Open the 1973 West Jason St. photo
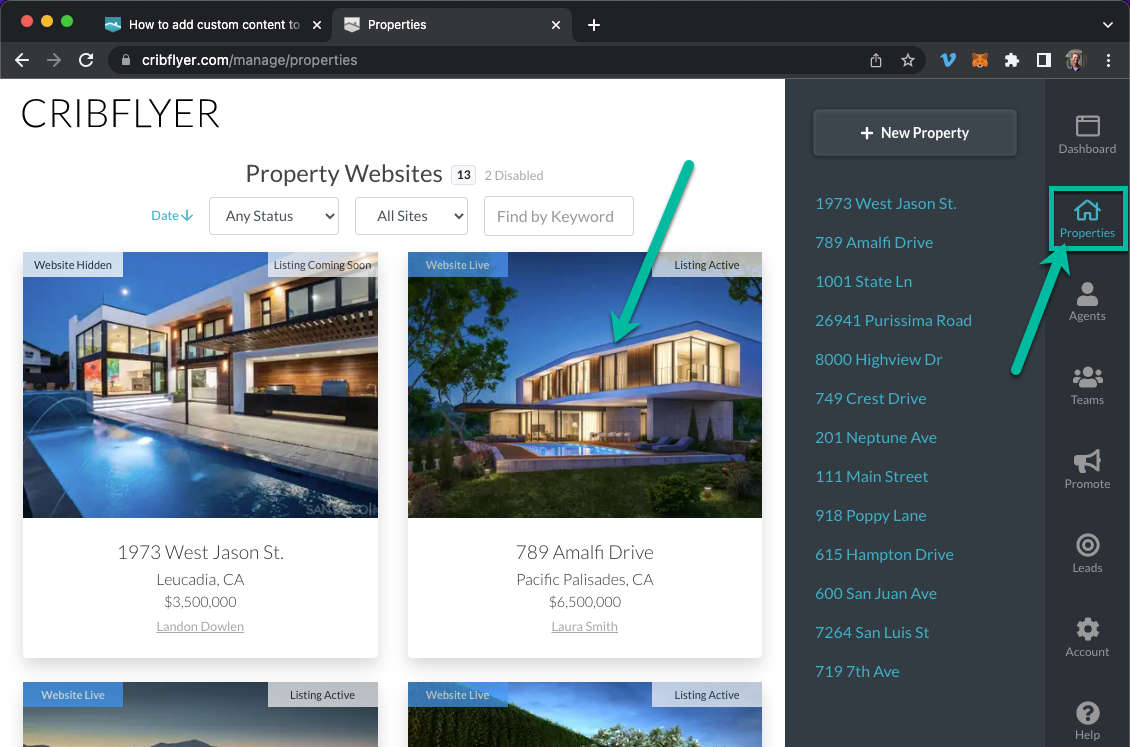Screen dimensions: 1130x747 tap(200, 385)
